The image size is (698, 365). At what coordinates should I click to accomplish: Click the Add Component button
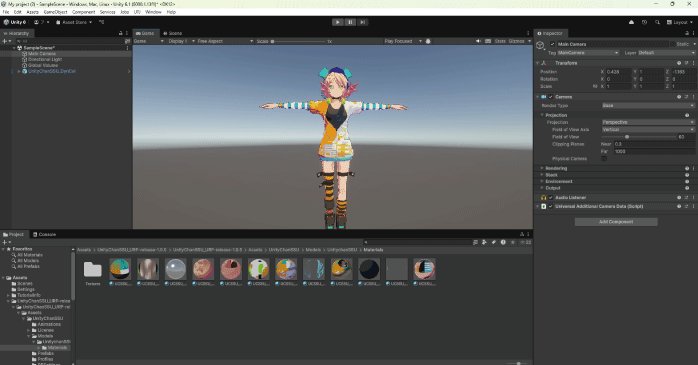pos(616,222)
